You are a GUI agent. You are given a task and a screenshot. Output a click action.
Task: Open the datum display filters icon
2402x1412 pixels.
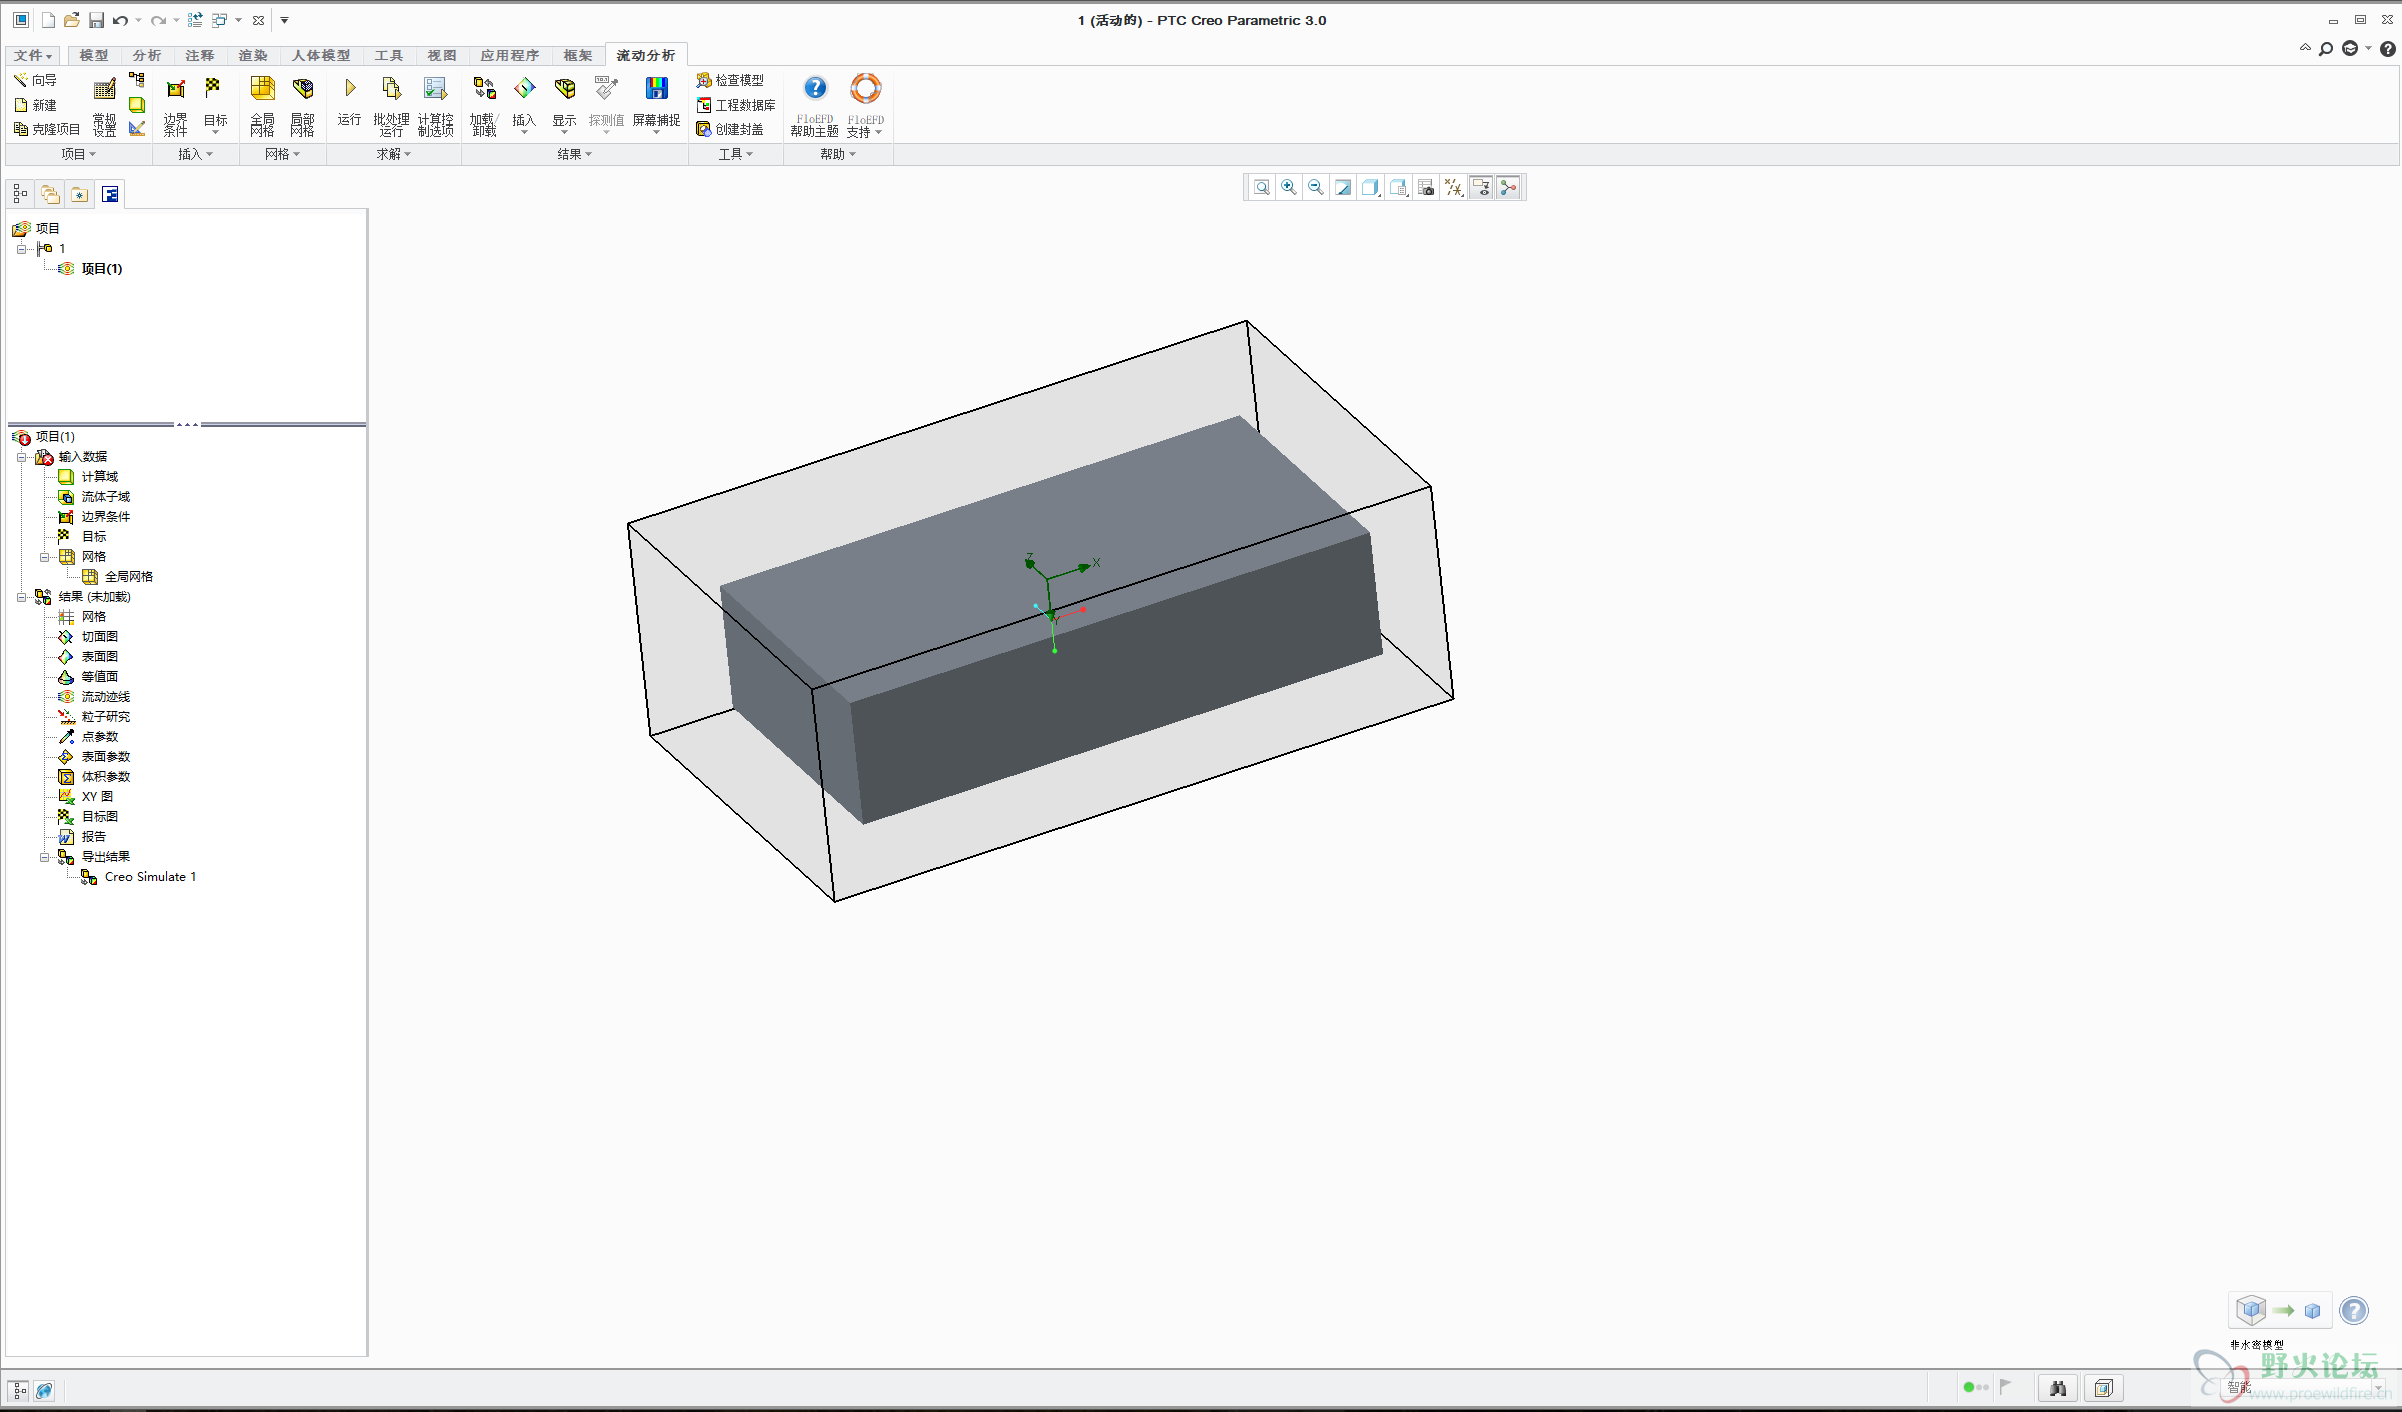1454,187
